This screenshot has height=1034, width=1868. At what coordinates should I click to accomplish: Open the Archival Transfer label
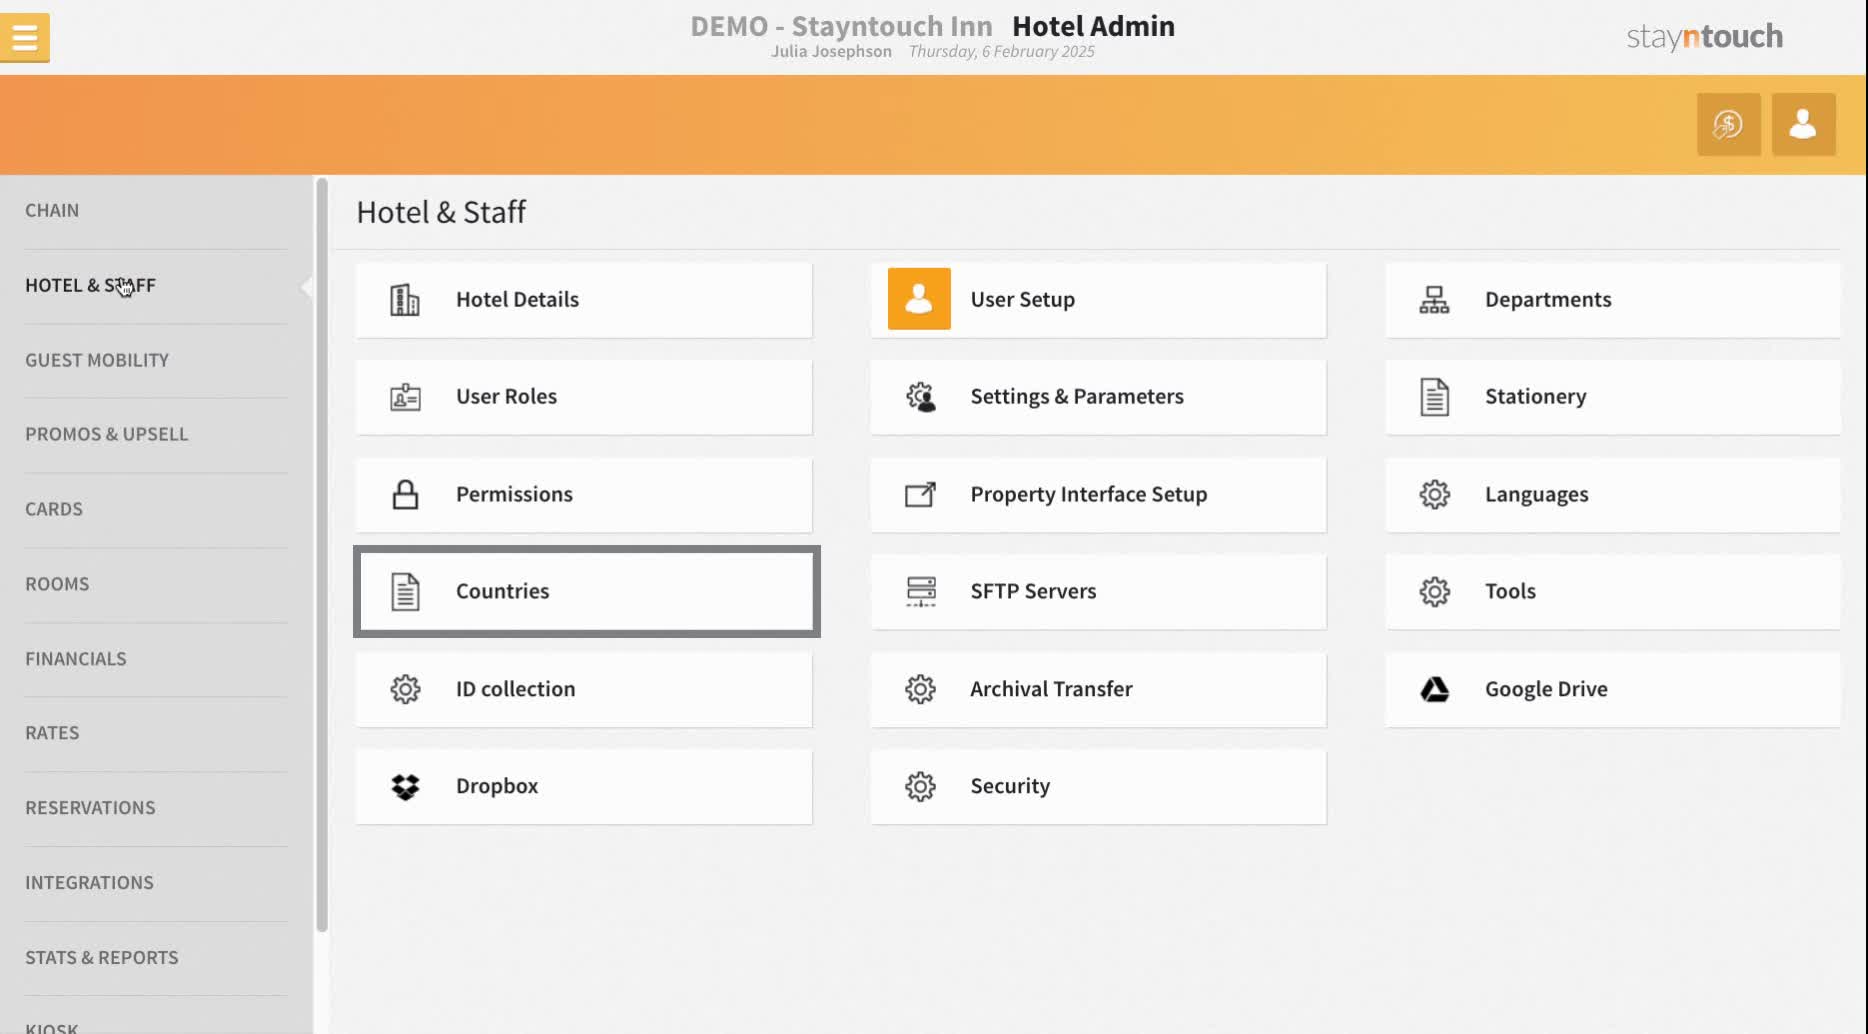click(x=1051, y=689)
